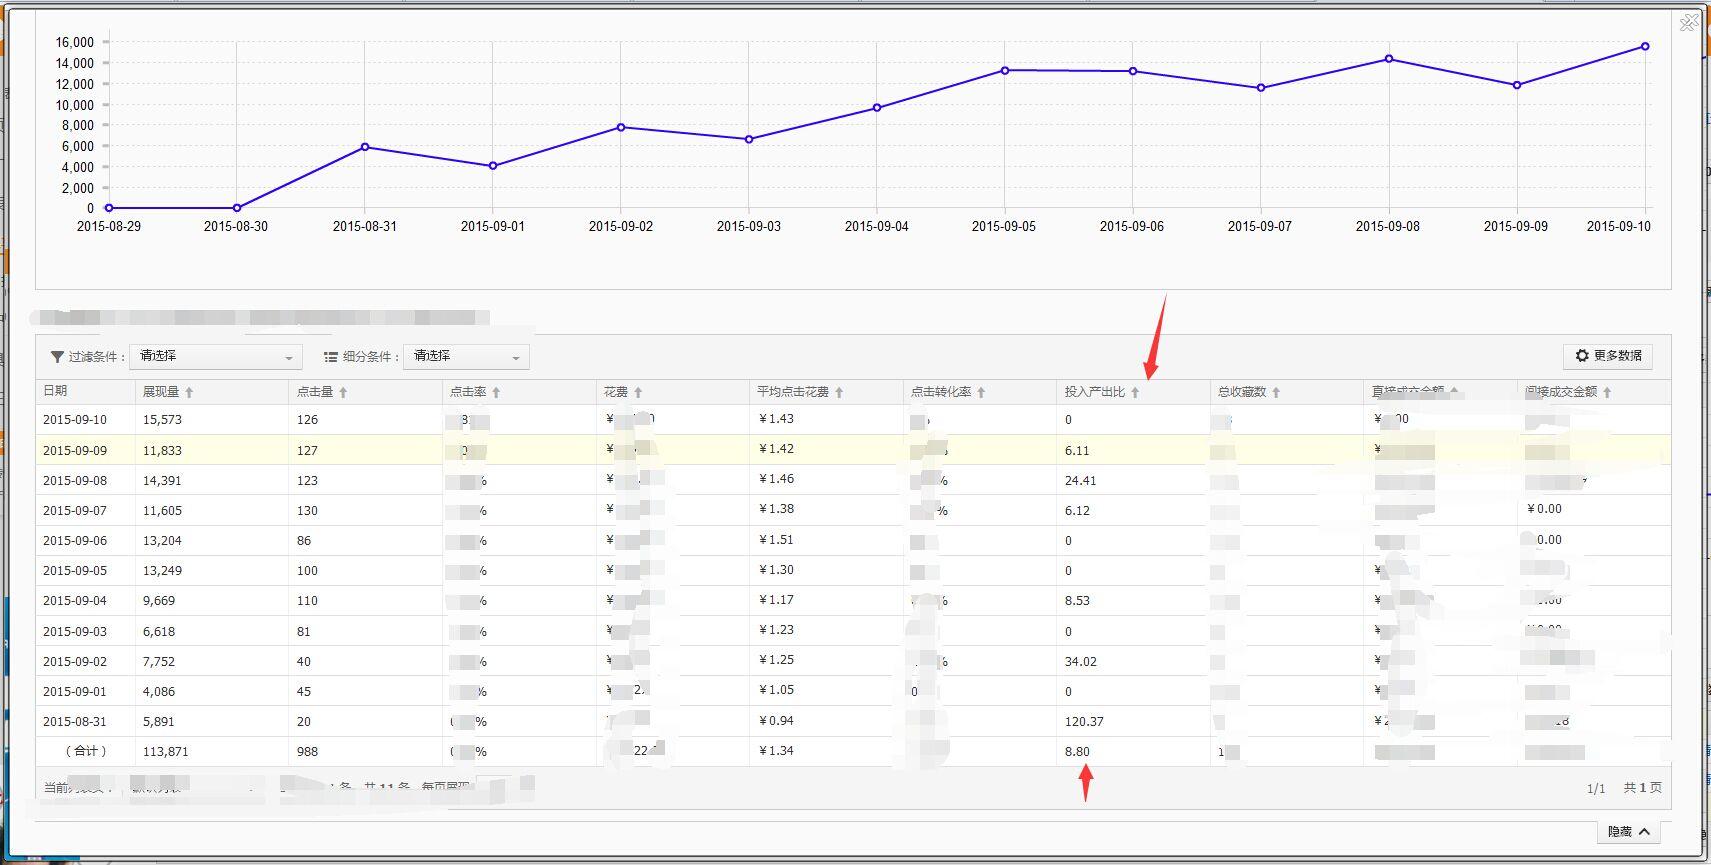Screen dimensions: 1711x865
Task: Click the 点击量 value 86
Action: pos(304,541)
